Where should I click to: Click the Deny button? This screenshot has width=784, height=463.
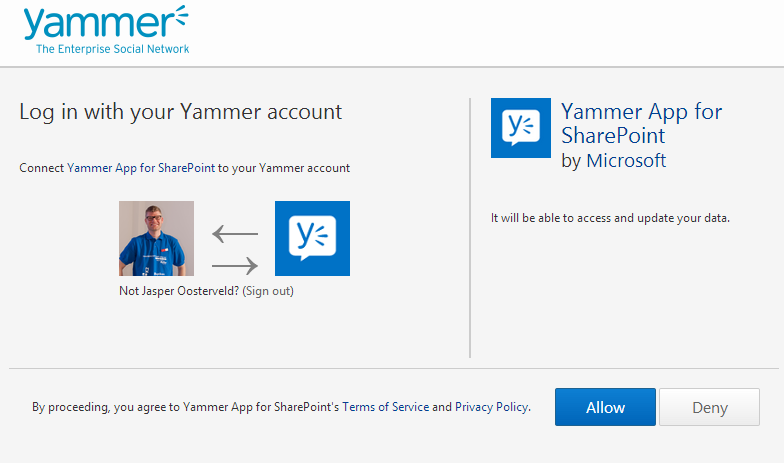pyautogui.click(x=710, y=407)
